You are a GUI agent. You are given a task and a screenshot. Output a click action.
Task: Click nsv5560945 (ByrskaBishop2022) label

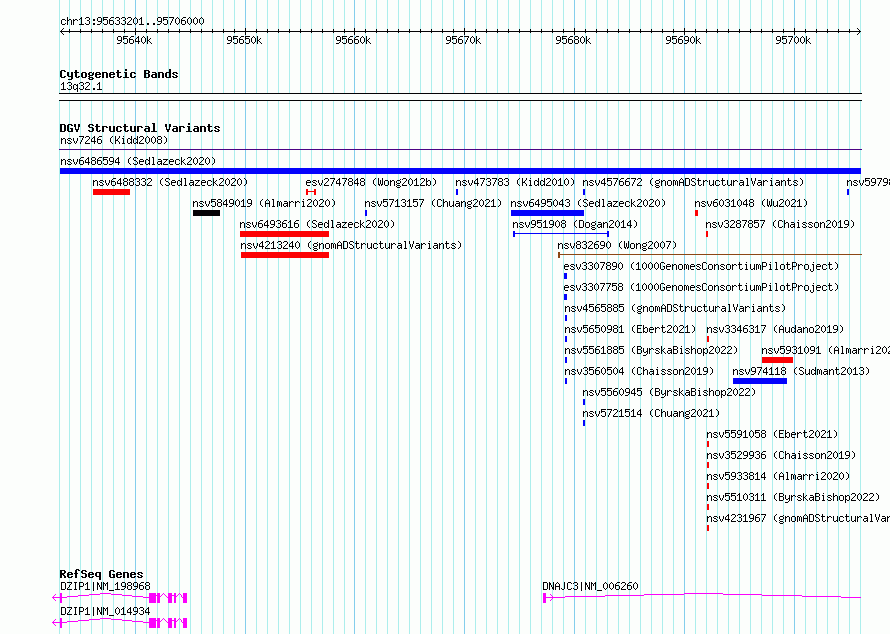[x=669, y=392]
